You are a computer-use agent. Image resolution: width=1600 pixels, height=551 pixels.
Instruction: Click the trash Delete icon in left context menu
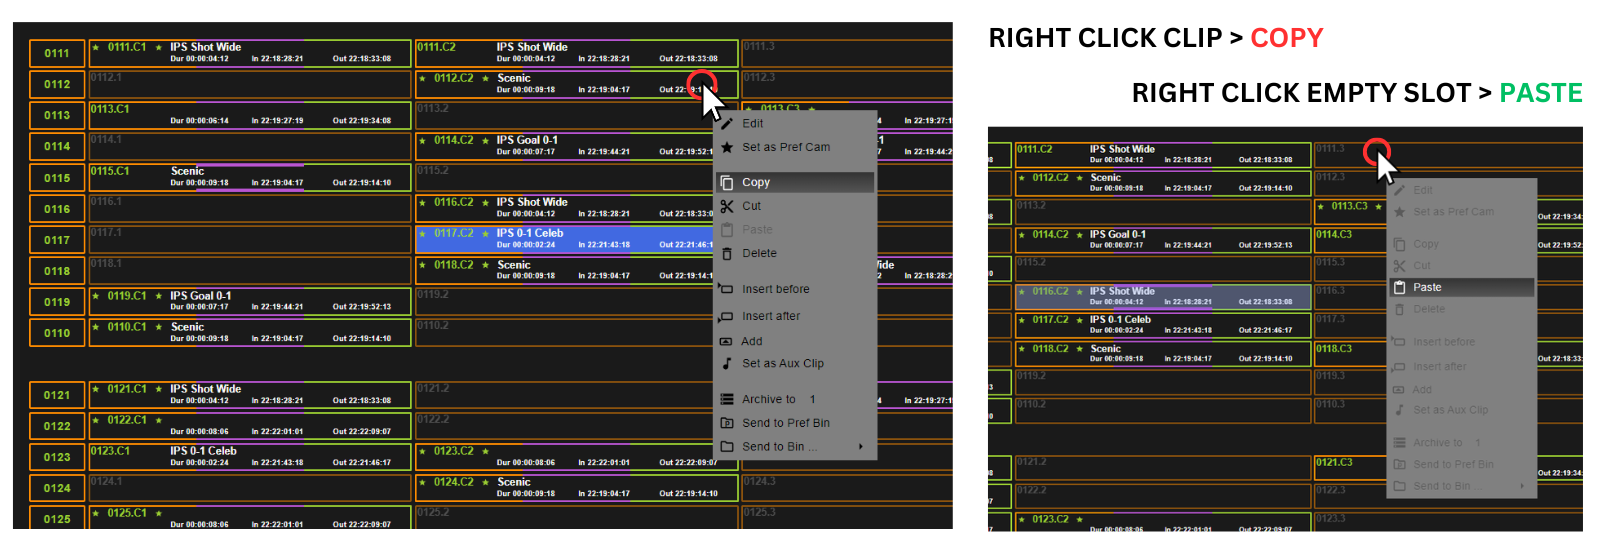coord(727,254)
